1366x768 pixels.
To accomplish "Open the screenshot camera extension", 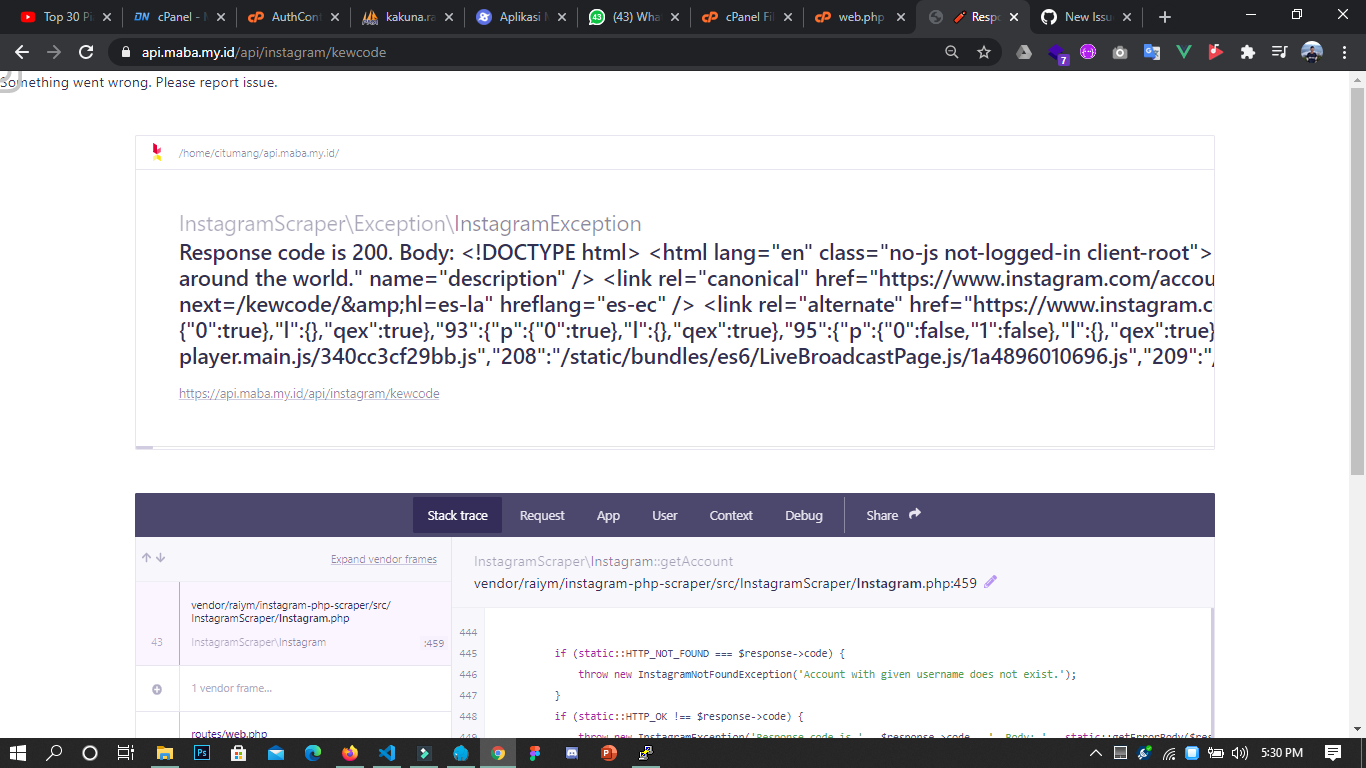I will pos(1119,52).
